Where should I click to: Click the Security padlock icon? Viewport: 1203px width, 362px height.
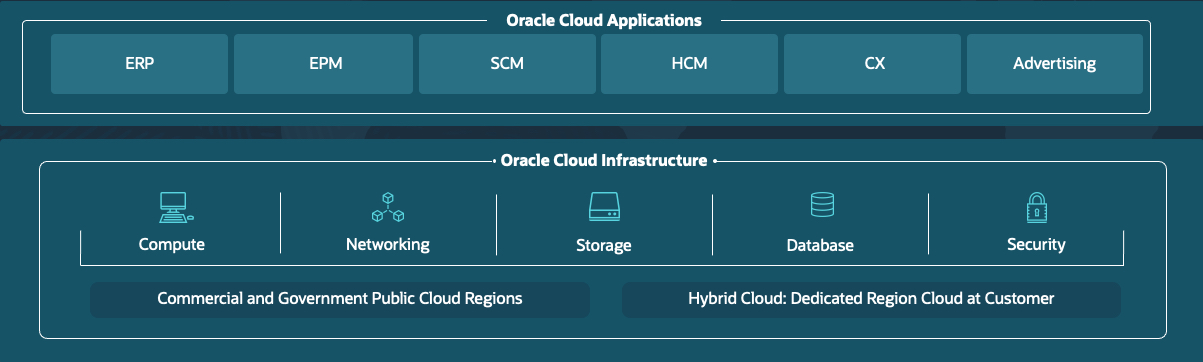1036,207
